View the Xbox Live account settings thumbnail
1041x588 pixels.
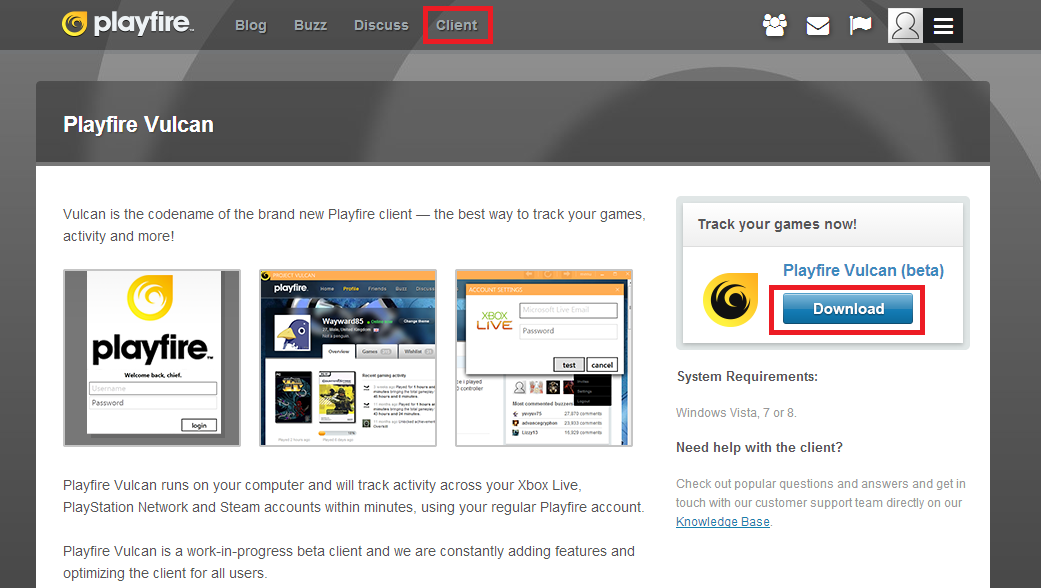[x=544, y=358]
